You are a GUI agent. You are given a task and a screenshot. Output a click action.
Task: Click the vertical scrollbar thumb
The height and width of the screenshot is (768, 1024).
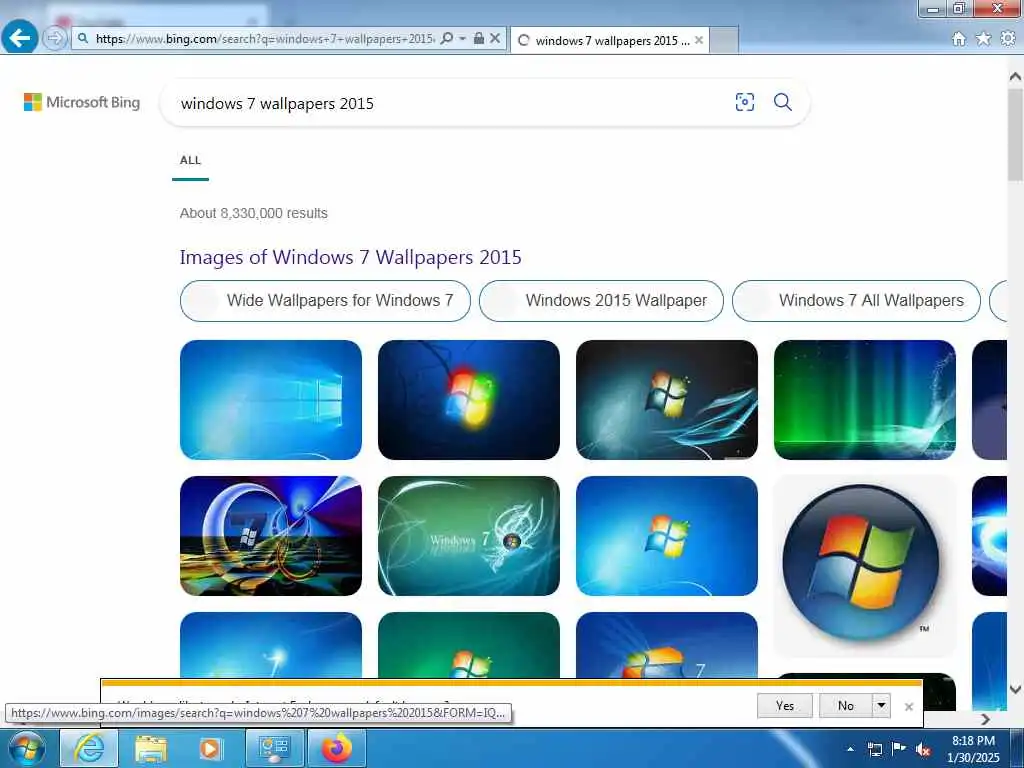pos(1015,135)
